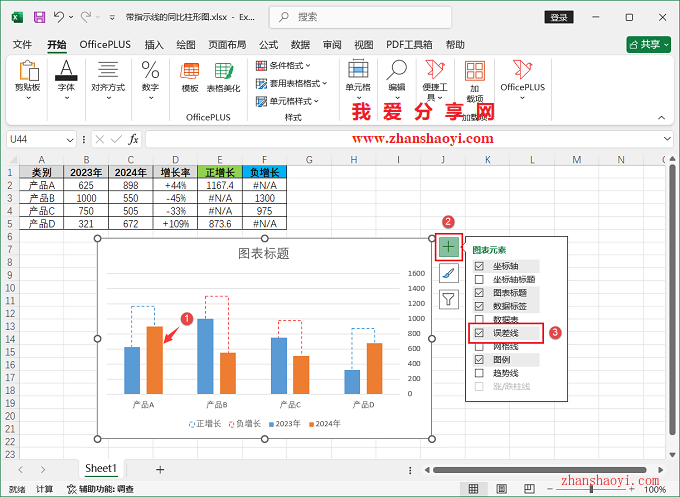Open the Chart Filters funnel button
Screen dimensions: 680x497
449,298
